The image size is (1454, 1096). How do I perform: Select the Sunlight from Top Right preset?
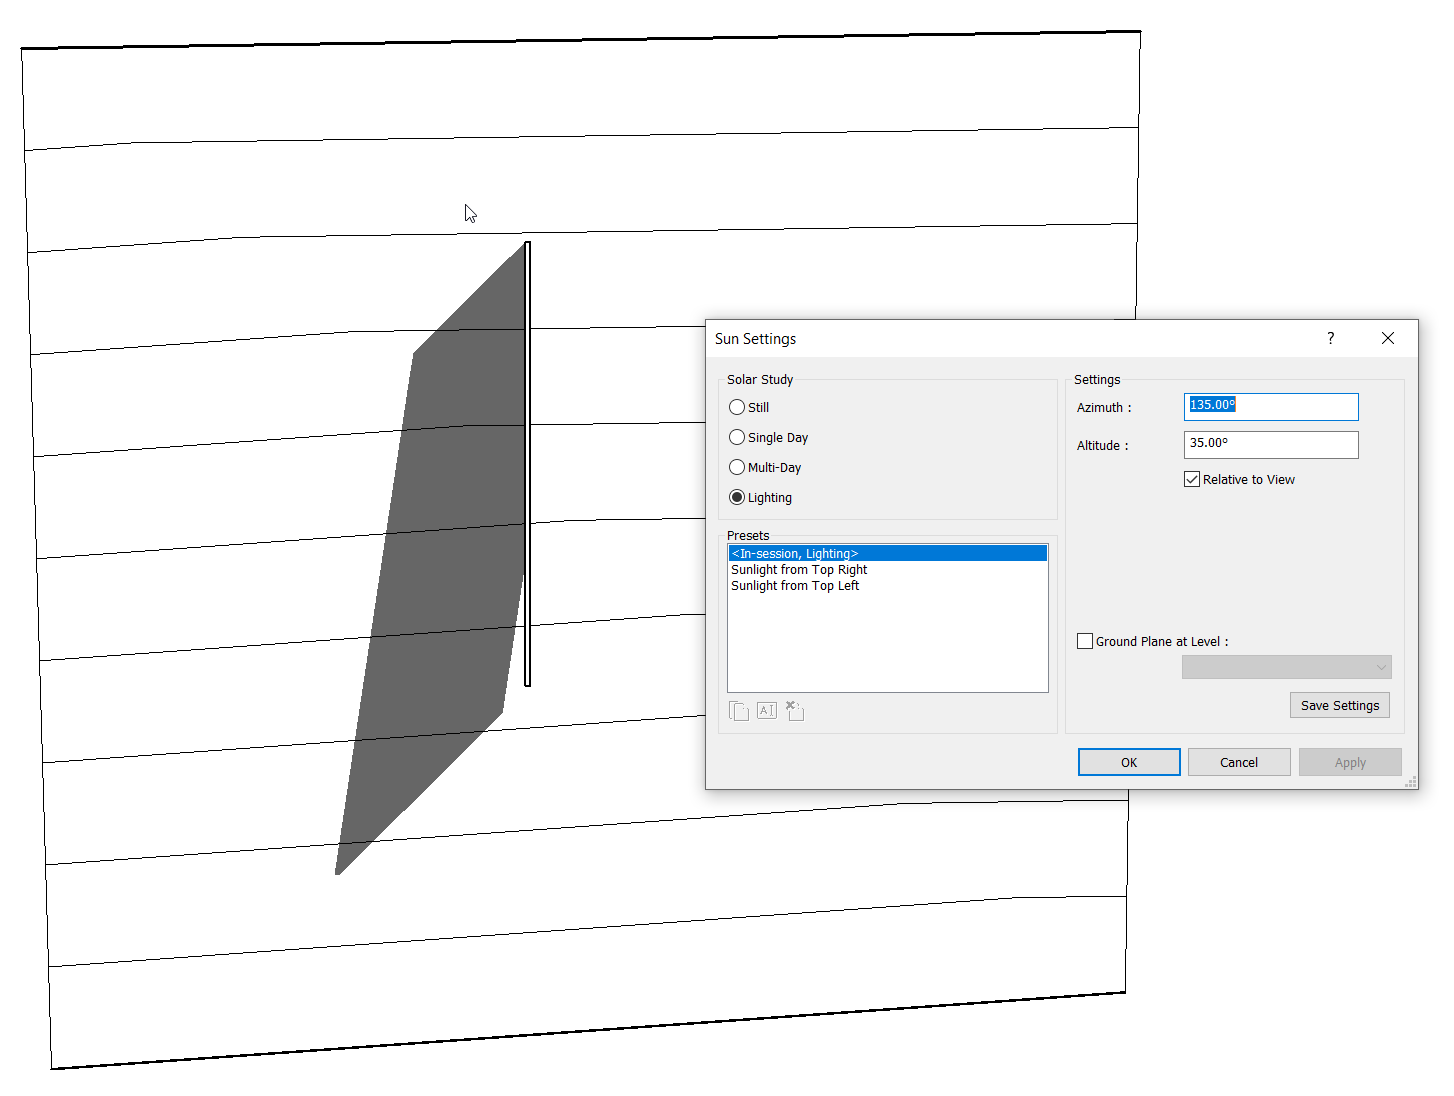coord(798,569)
